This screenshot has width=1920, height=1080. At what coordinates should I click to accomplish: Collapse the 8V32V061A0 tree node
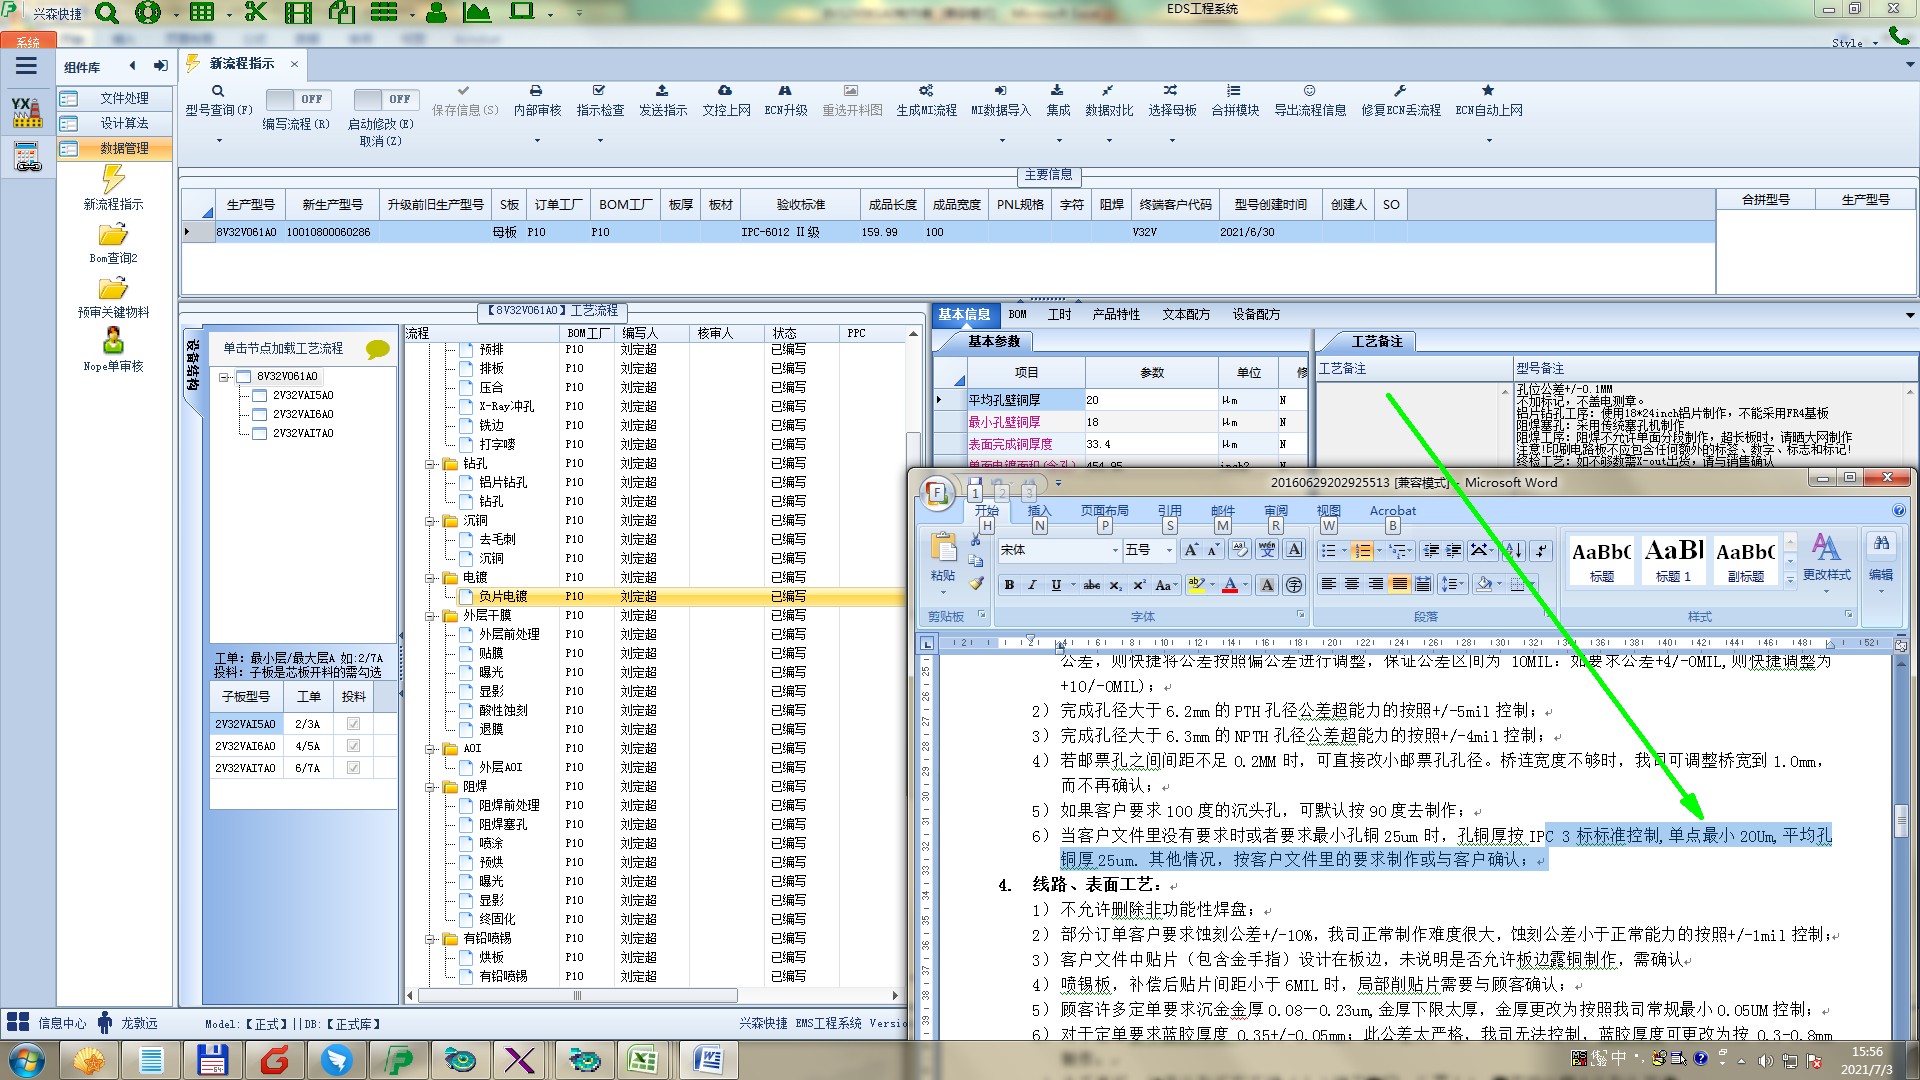[x=225, y=377]
